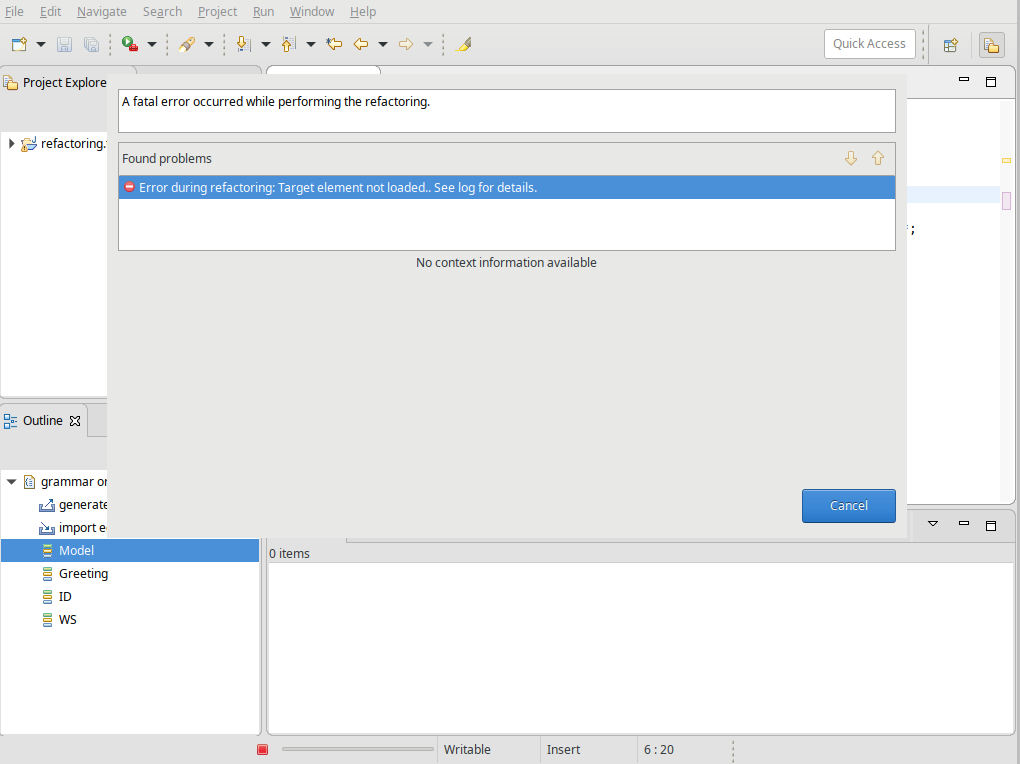Open Forward history dropdown arrow
The width and height of the screenshot is (1020, 764).
(428, 44)
